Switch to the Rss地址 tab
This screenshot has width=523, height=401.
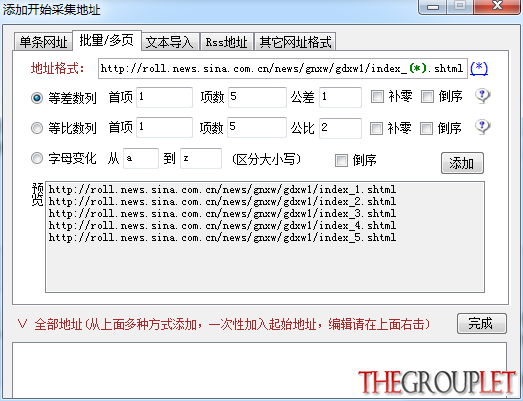point(226,42)
